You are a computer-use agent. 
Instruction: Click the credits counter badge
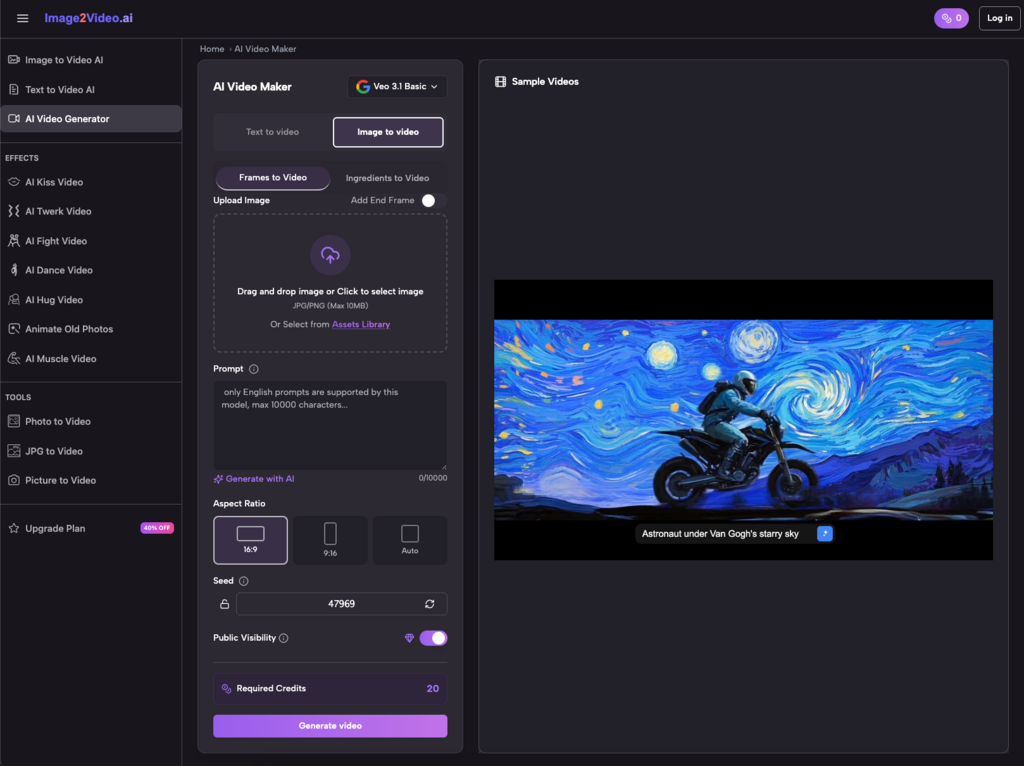tap(951, 18)
